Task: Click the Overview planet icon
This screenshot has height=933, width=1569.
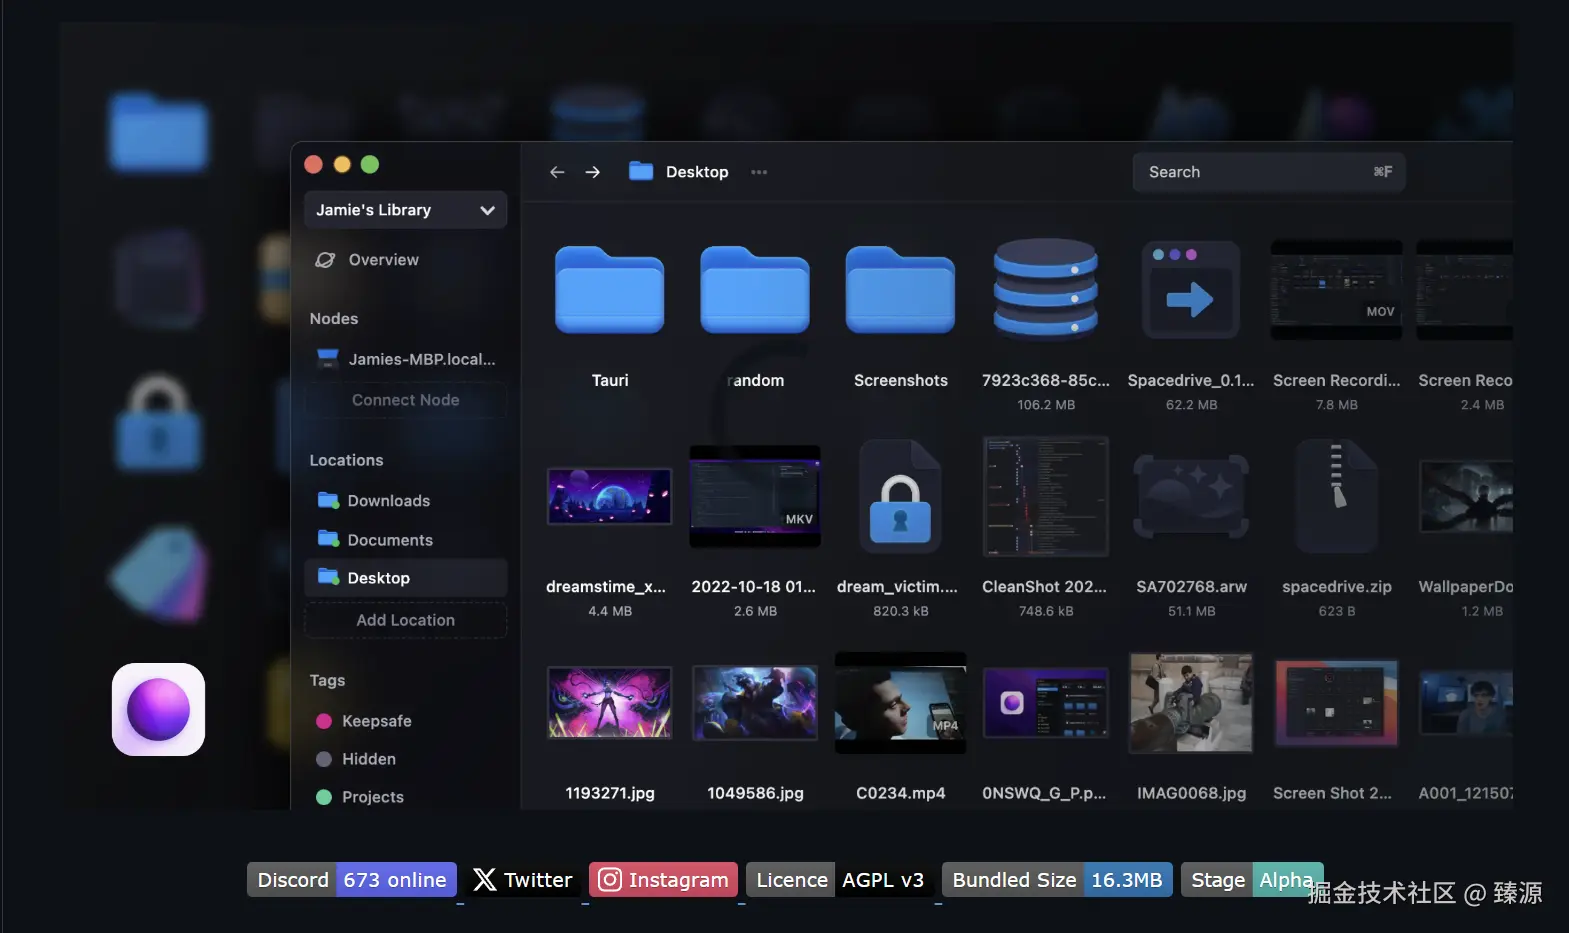Action: 325,260
